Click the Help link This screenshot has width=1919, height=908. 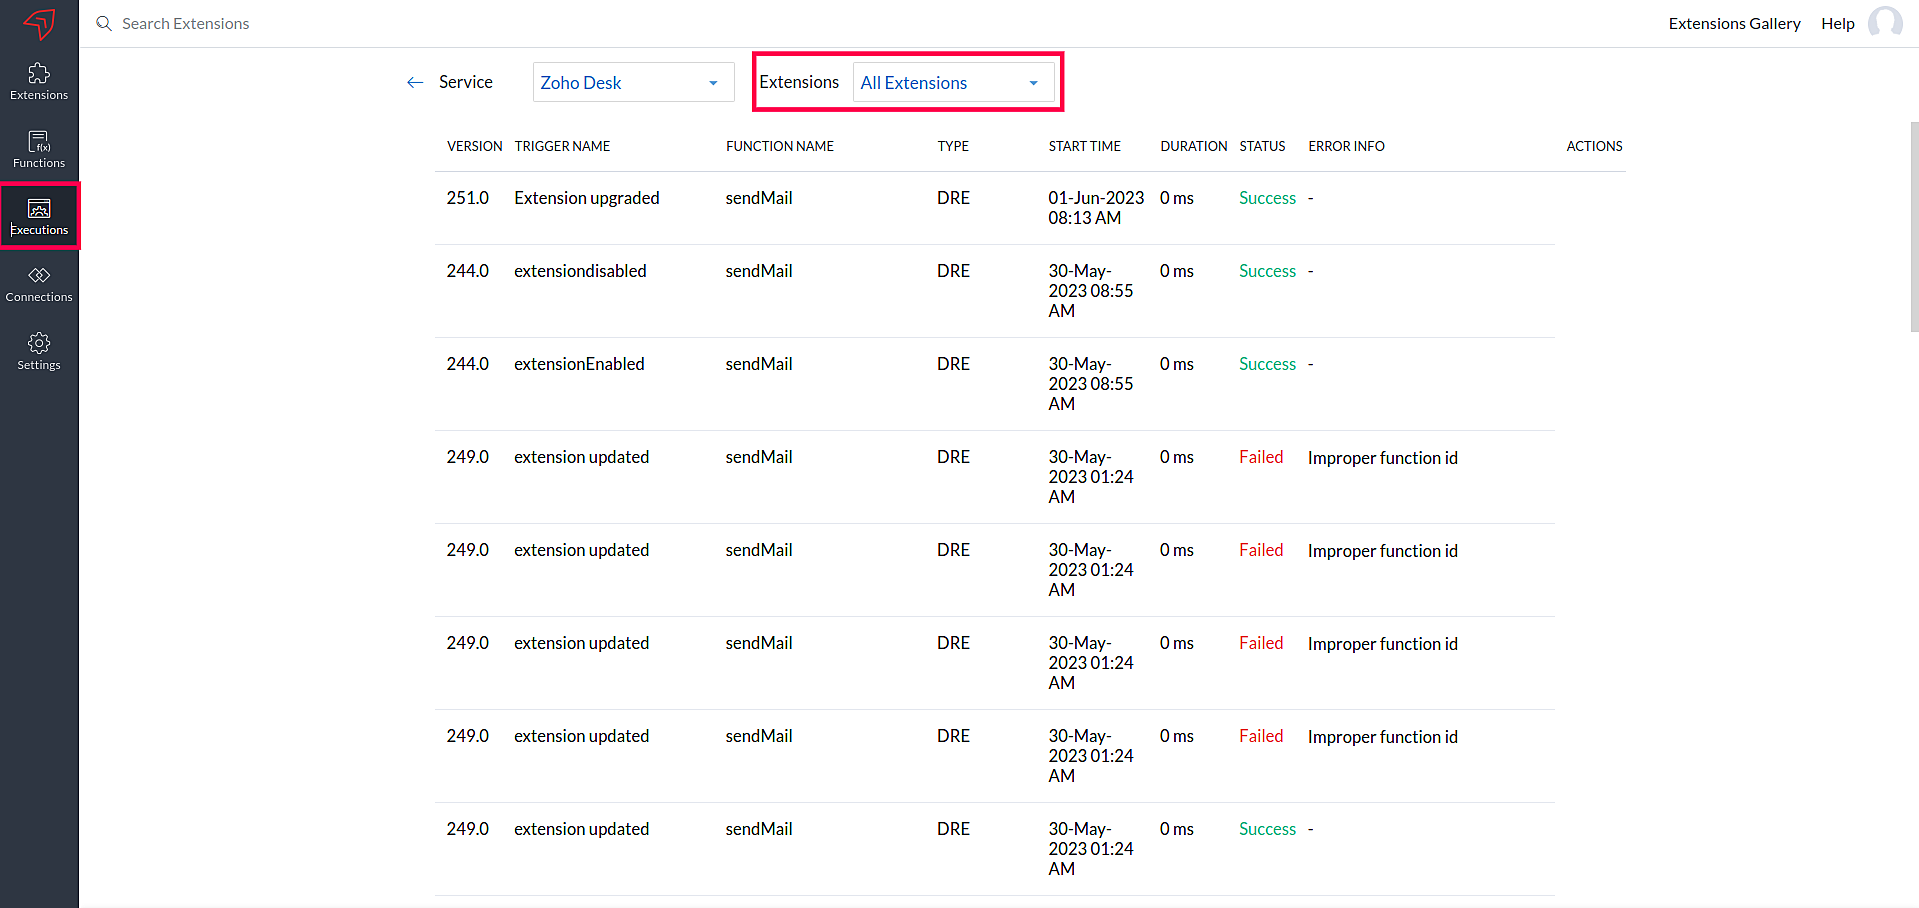pos(1837,23)
